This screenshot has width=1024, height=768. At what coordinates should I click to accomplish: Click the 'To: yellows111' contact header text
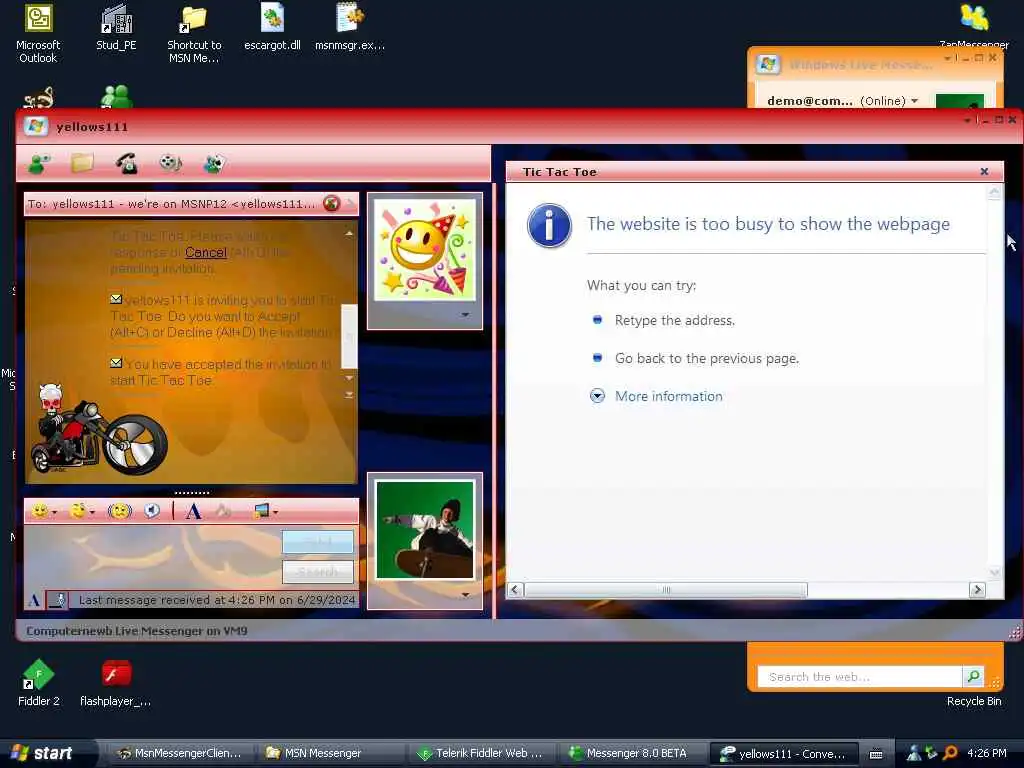click(x=171, y=204)
